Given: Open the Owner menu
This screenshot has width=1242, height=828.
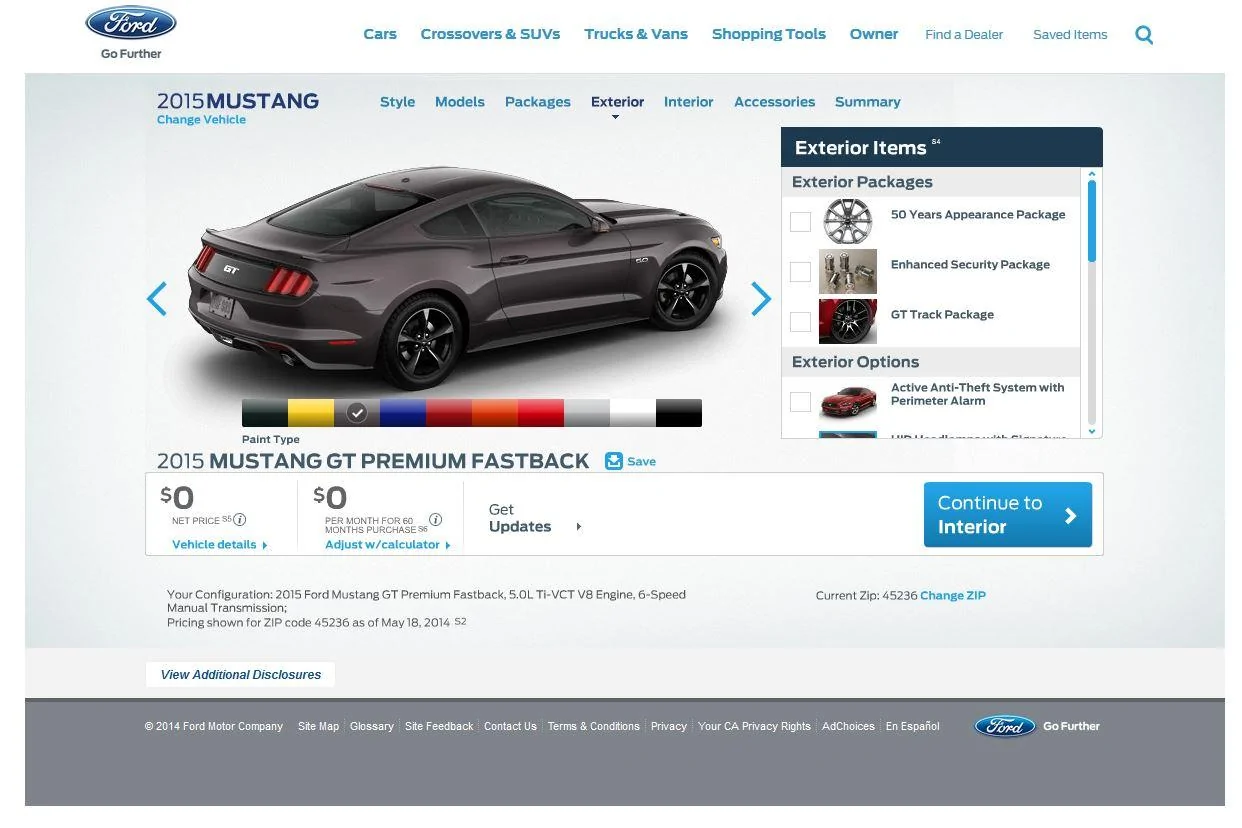Looking at the screenshot, I should pos(874,34).
